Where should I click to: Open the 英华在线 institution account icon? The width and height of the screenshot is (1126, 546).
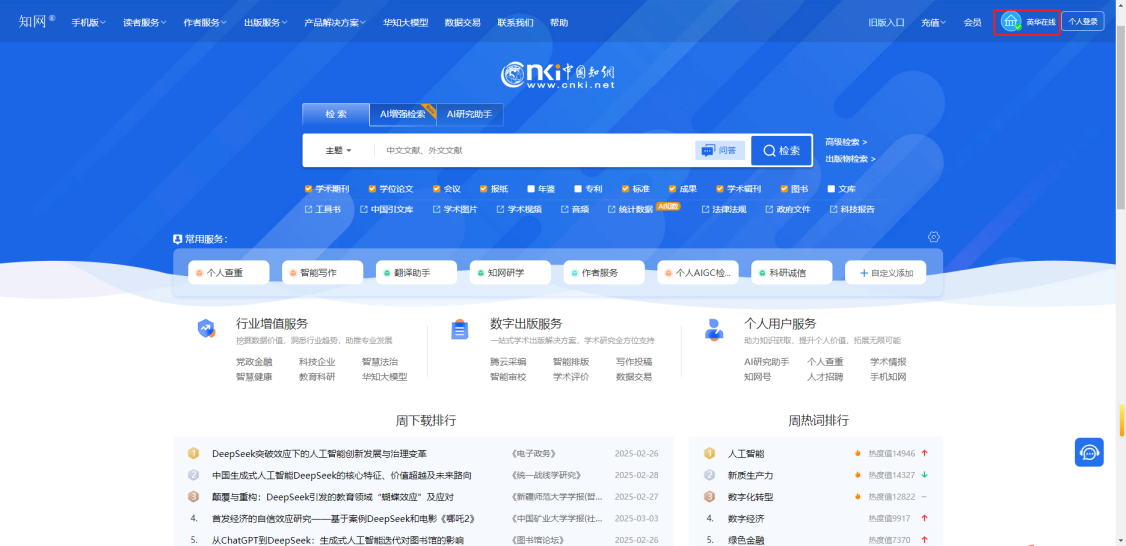(x=1011, y=22)
